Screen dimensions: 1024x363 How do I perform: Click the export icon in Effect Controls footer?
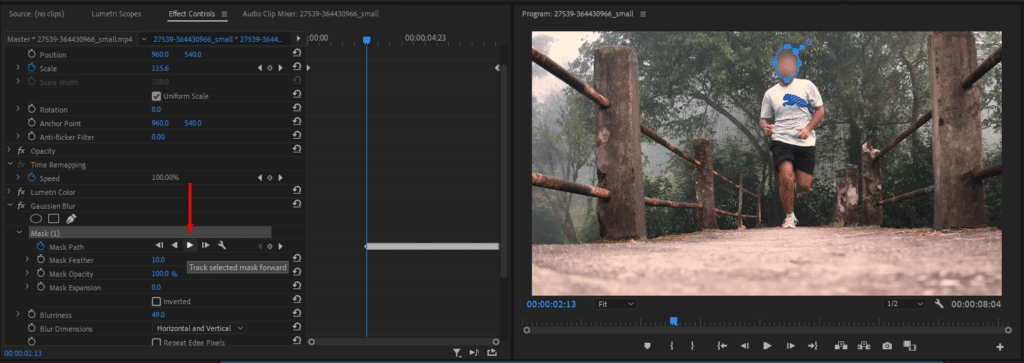(x=491, y=353)
